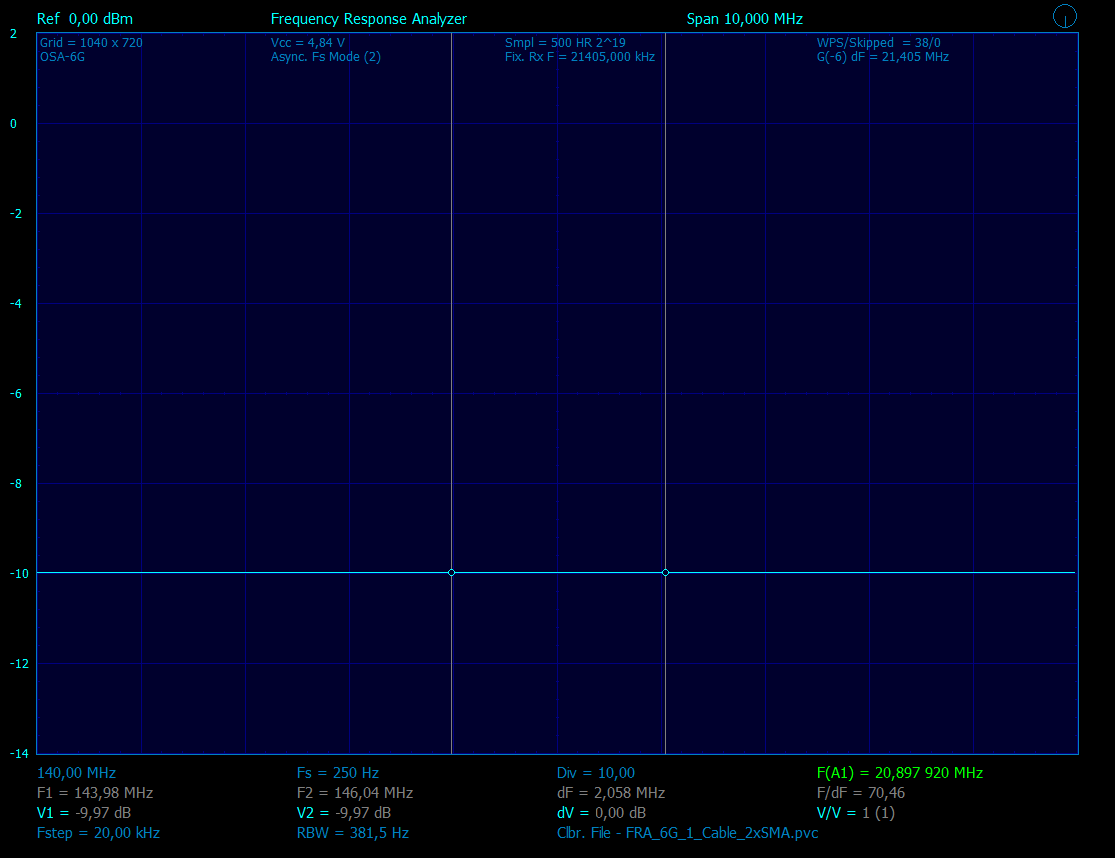Click the RBW = 381,5 Hz setting

(x=352, y=833)
